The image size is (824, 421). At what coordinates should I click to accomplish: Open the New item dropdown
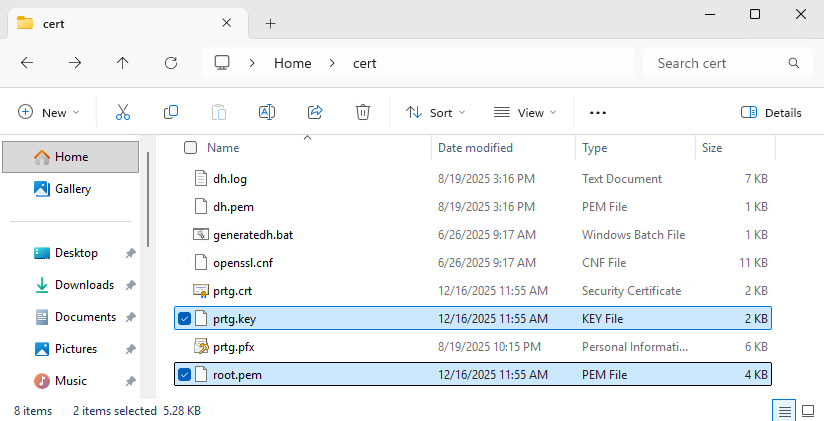(x=49, y=113)
